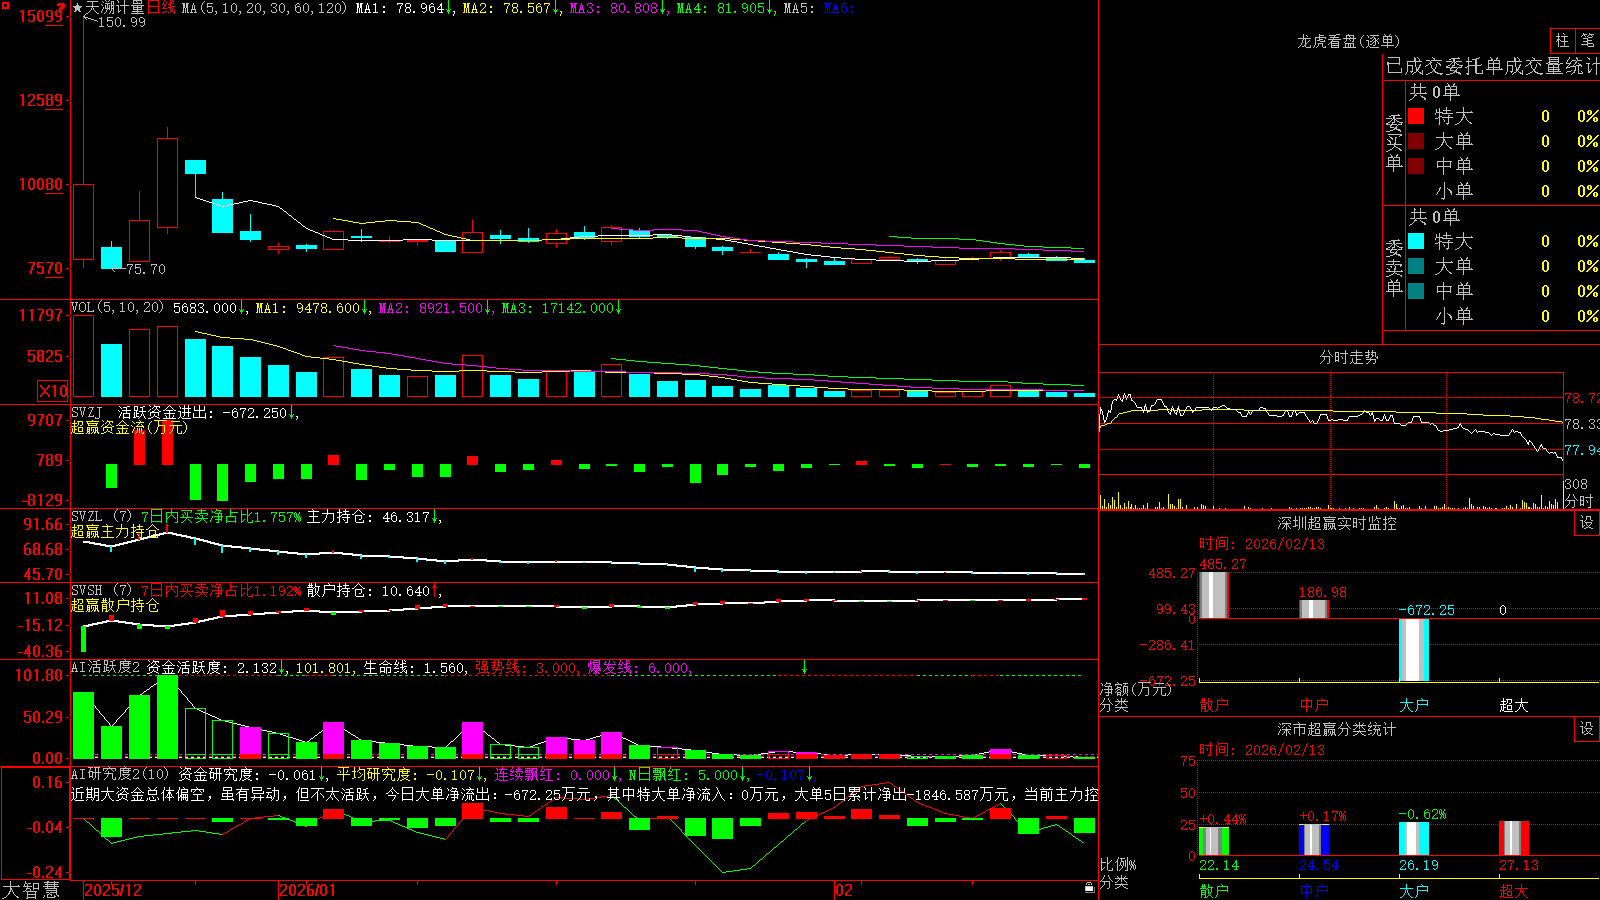The width and height of the screenshot is (1600, 900).
Task: Click 大户 26.19 bar in 分类统计
Action: click(x=1413, y=838)
